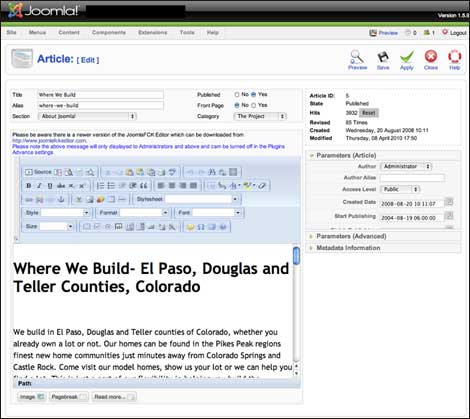
Task: Click the eraser remove-format icon
Action: (262, 186)
